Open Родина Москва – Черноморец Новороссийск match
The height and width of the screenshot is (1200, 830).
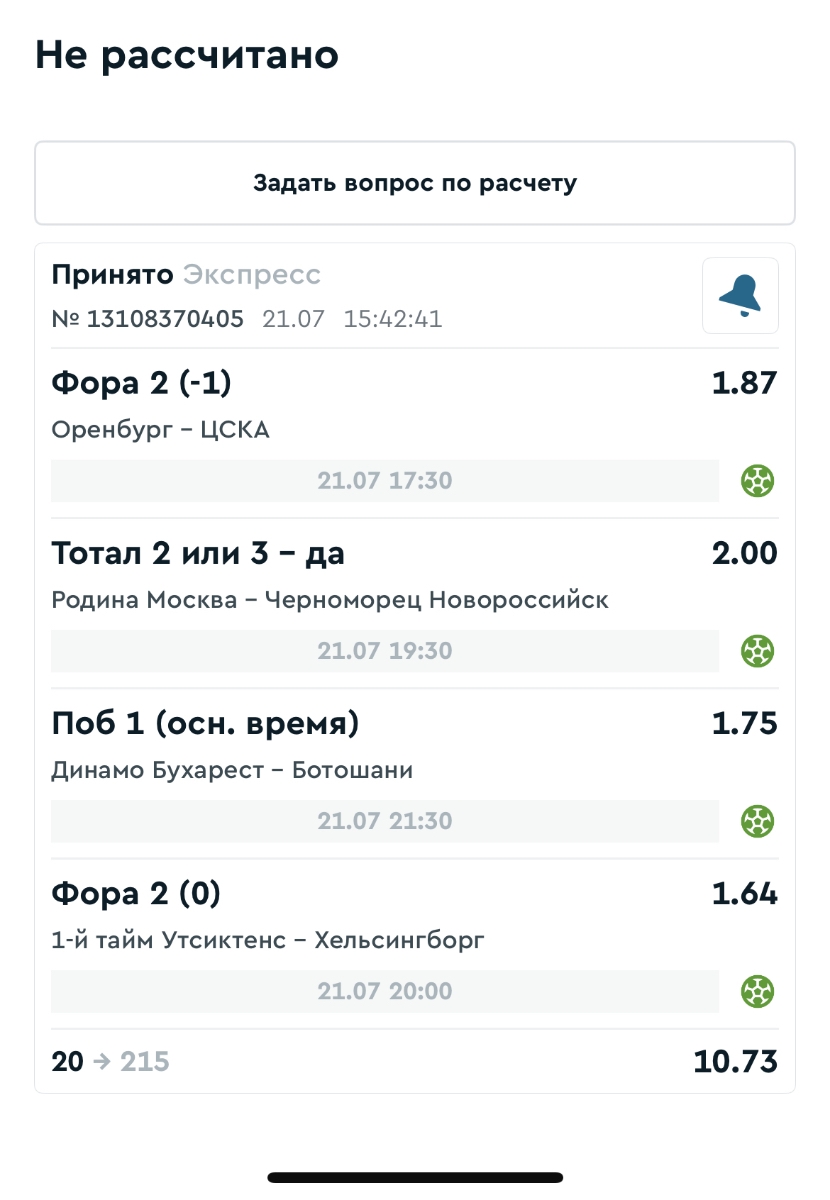point(329,600)
